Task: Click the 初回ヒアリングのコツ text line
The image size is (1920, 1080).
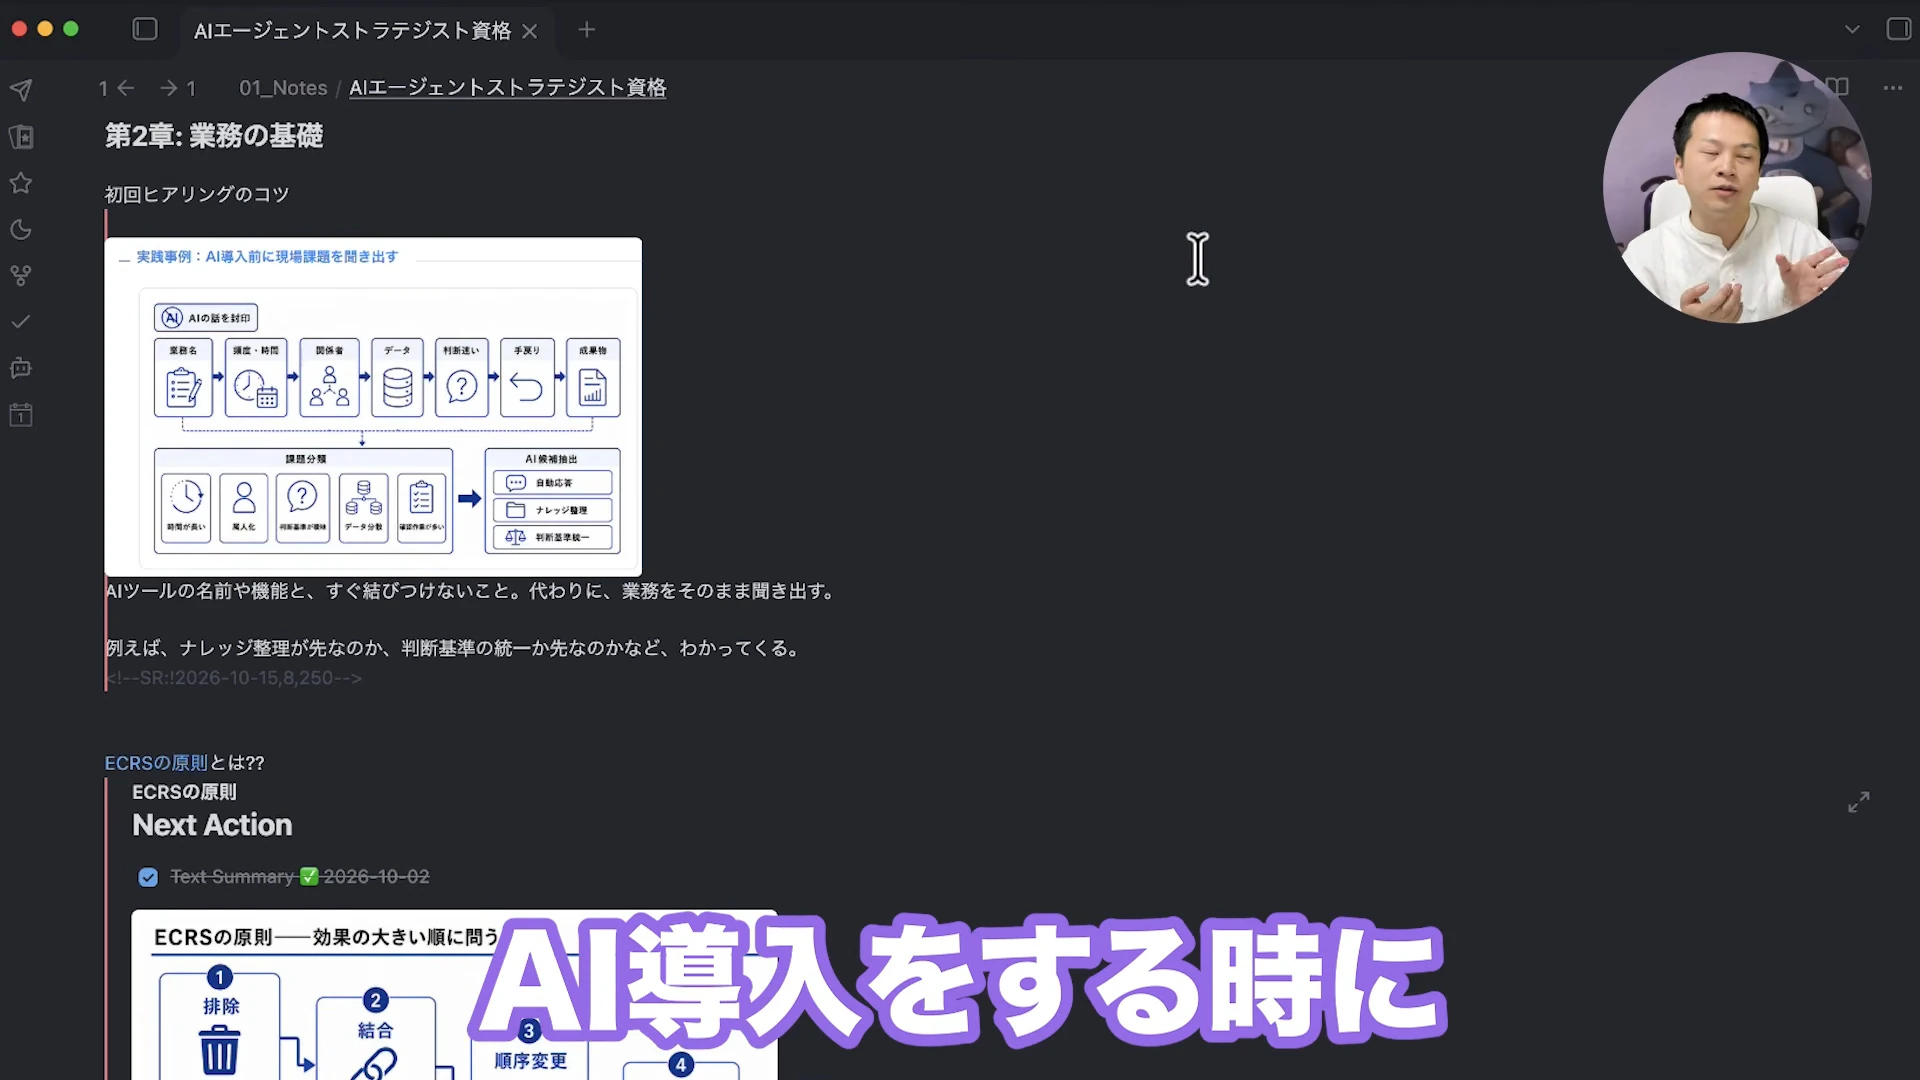Action: coord(197,194)
